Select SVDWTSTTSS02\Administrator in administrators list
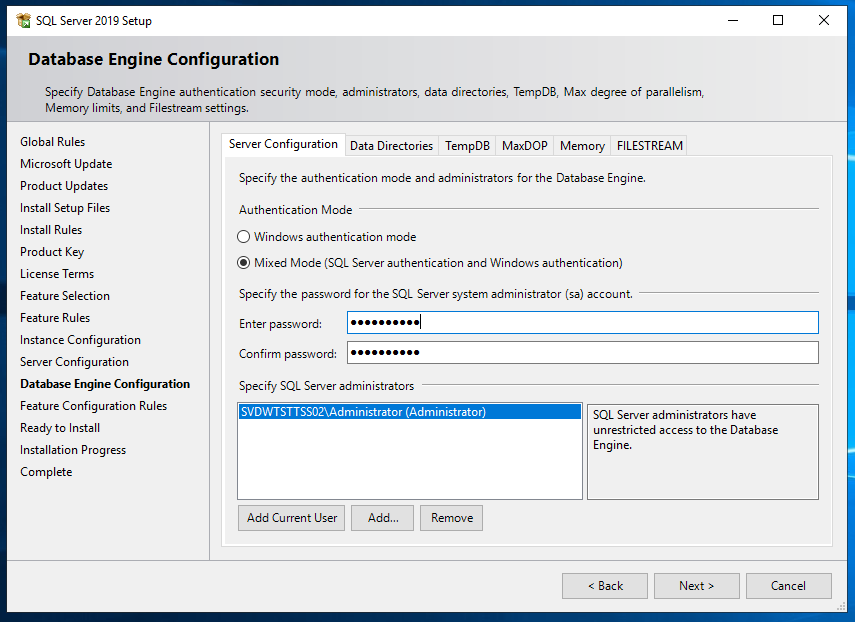Screen dimensions: 855x622 pyautogui.click(x=410, y=412)
